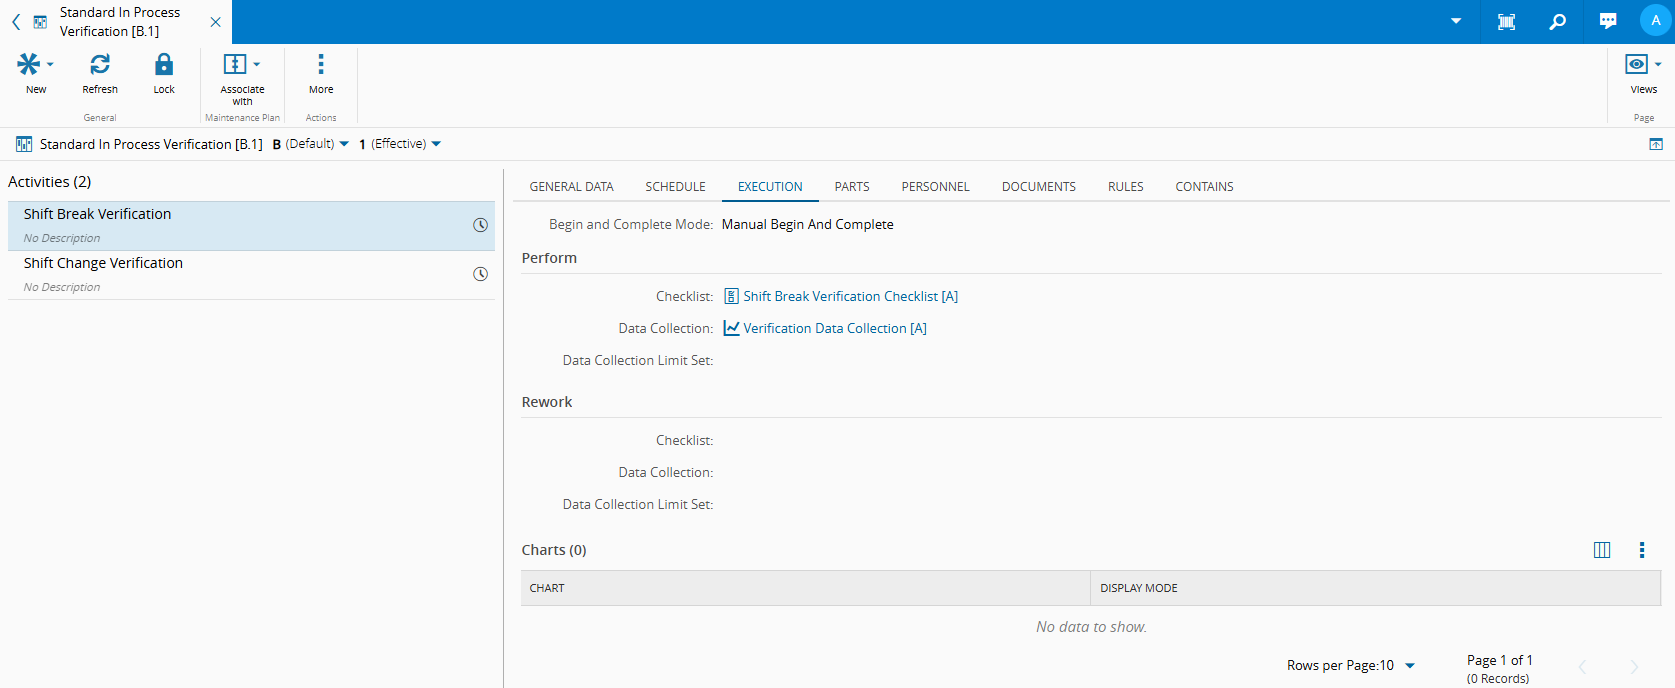Open the More actions menu

click(321, 65)
